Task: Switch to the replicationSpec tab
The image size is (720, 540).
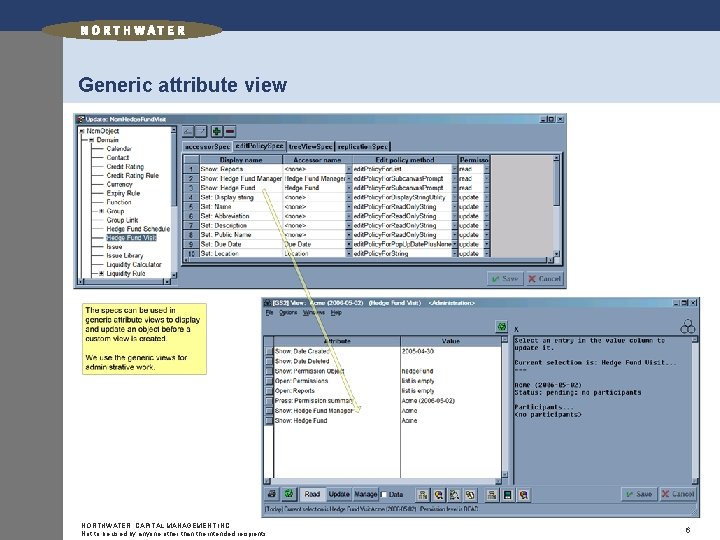Action: click(362, 146)
